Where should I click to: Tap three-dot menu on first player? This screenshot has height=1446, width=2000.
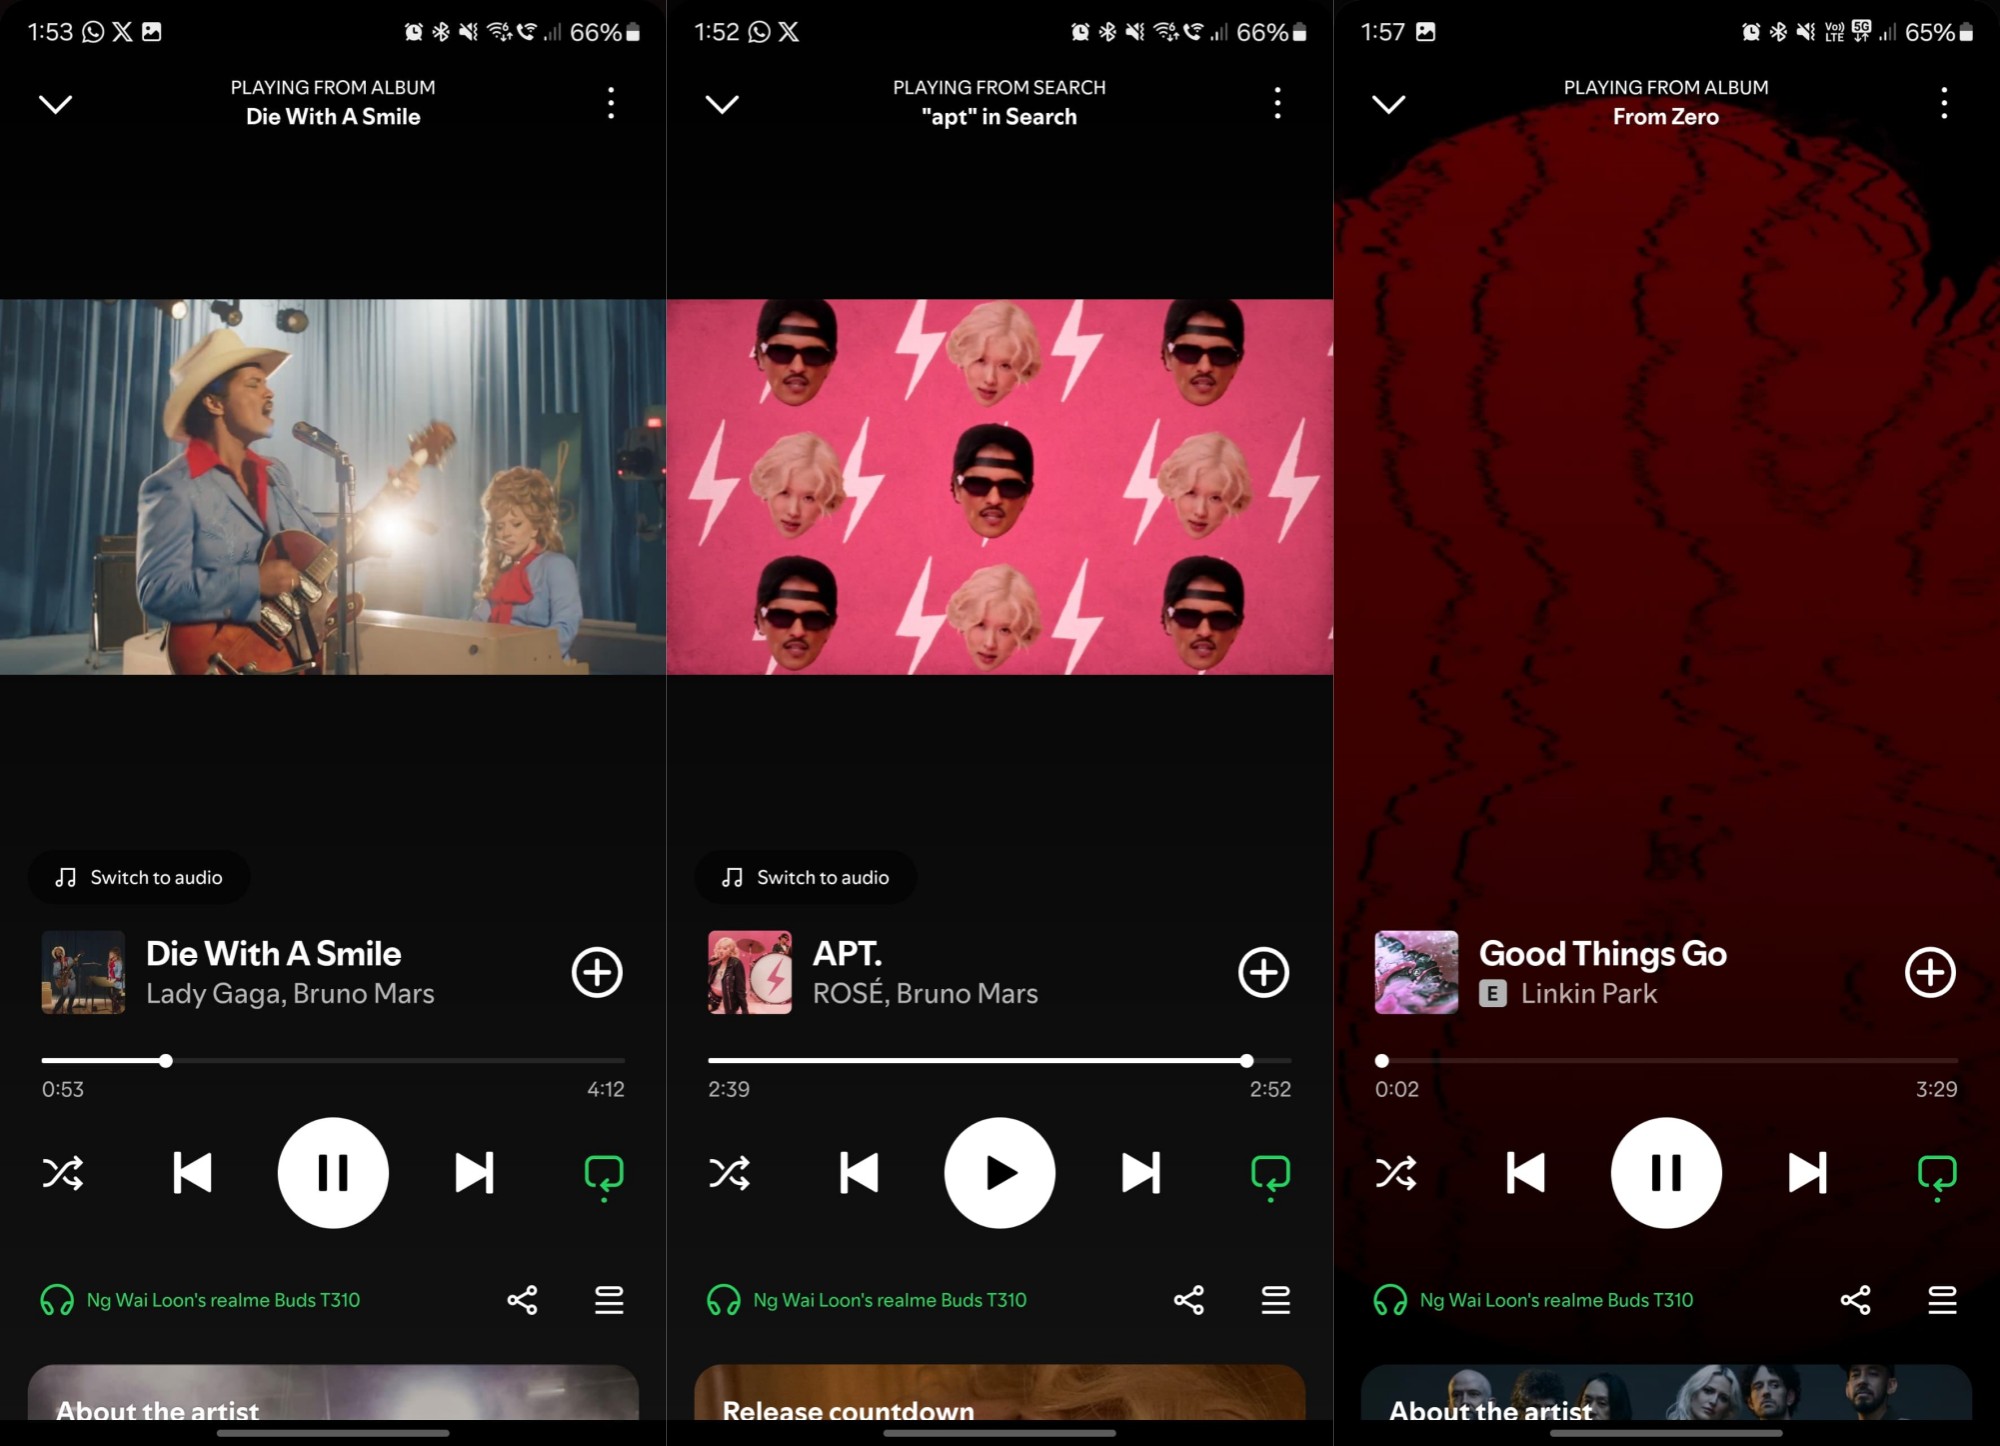[612, 103]
